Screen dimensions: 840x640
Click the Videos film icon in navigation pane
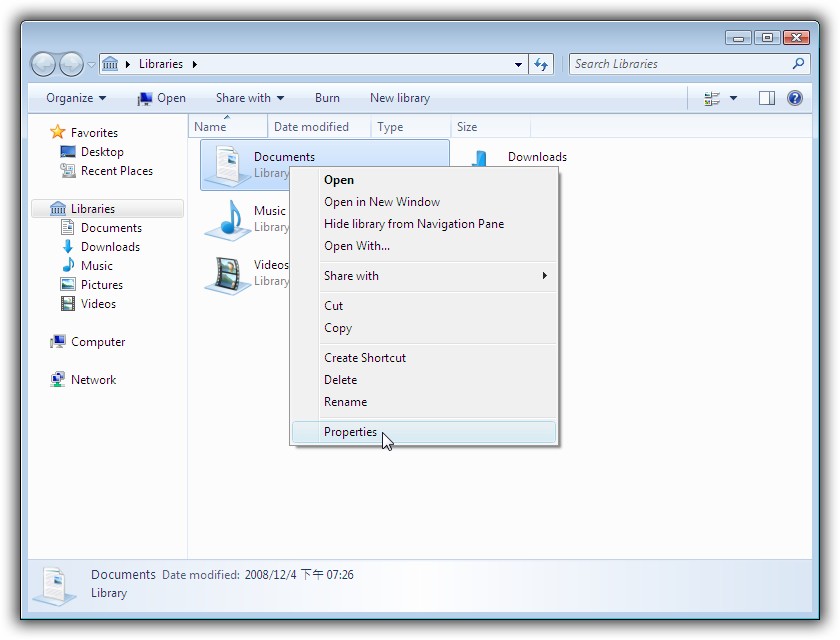point(68,304)
